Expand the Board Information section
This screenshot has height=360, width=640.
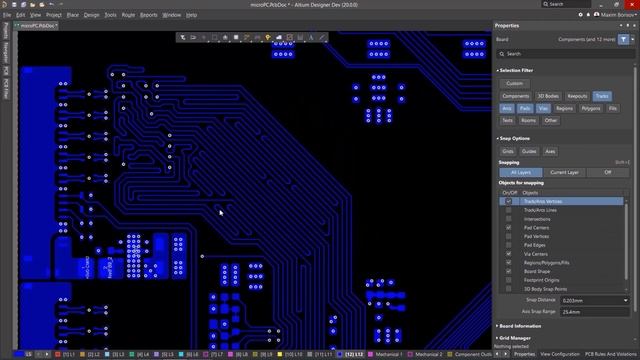click(498, 326)
